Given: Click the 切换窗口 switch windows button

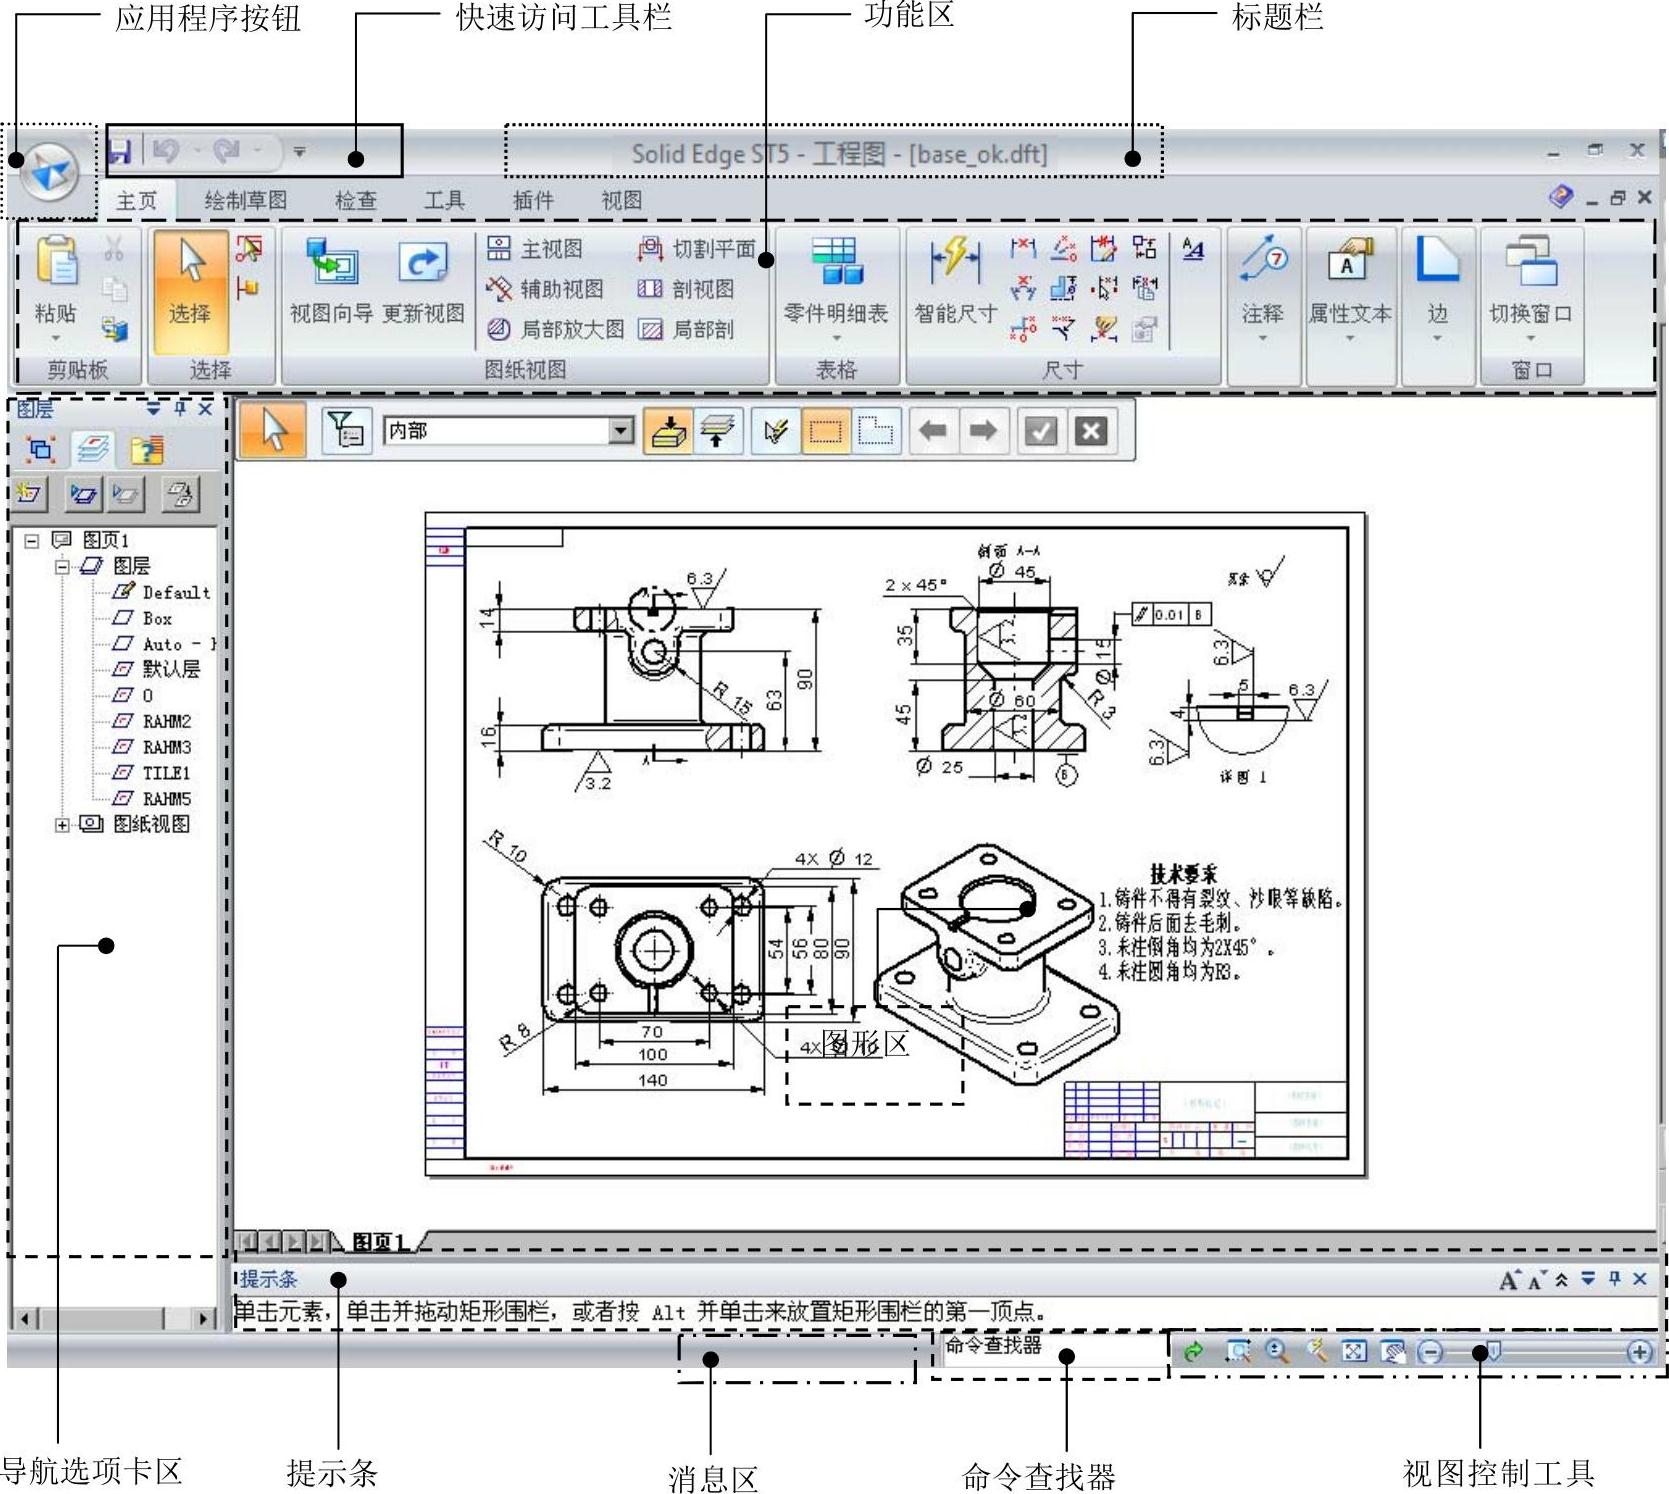Looking at the screenshot, I should pyautogui.click(x=1531, y=280).
